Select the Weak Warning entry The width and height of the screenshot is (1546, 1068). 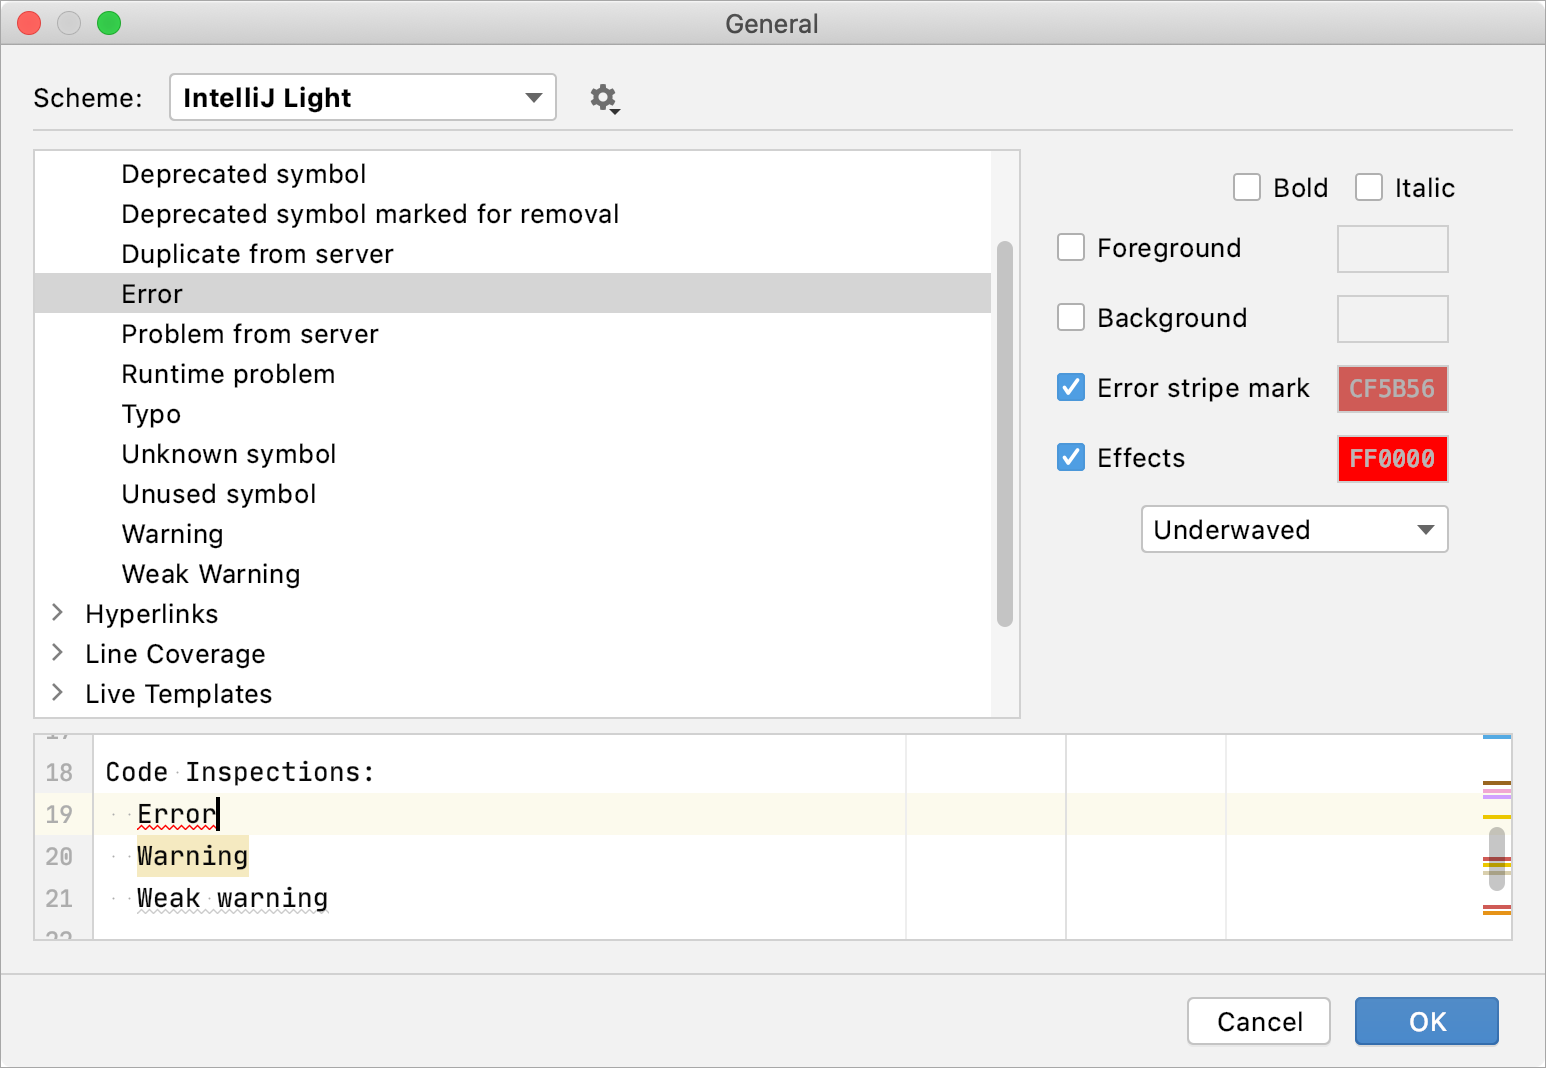[x=210, y=573]
